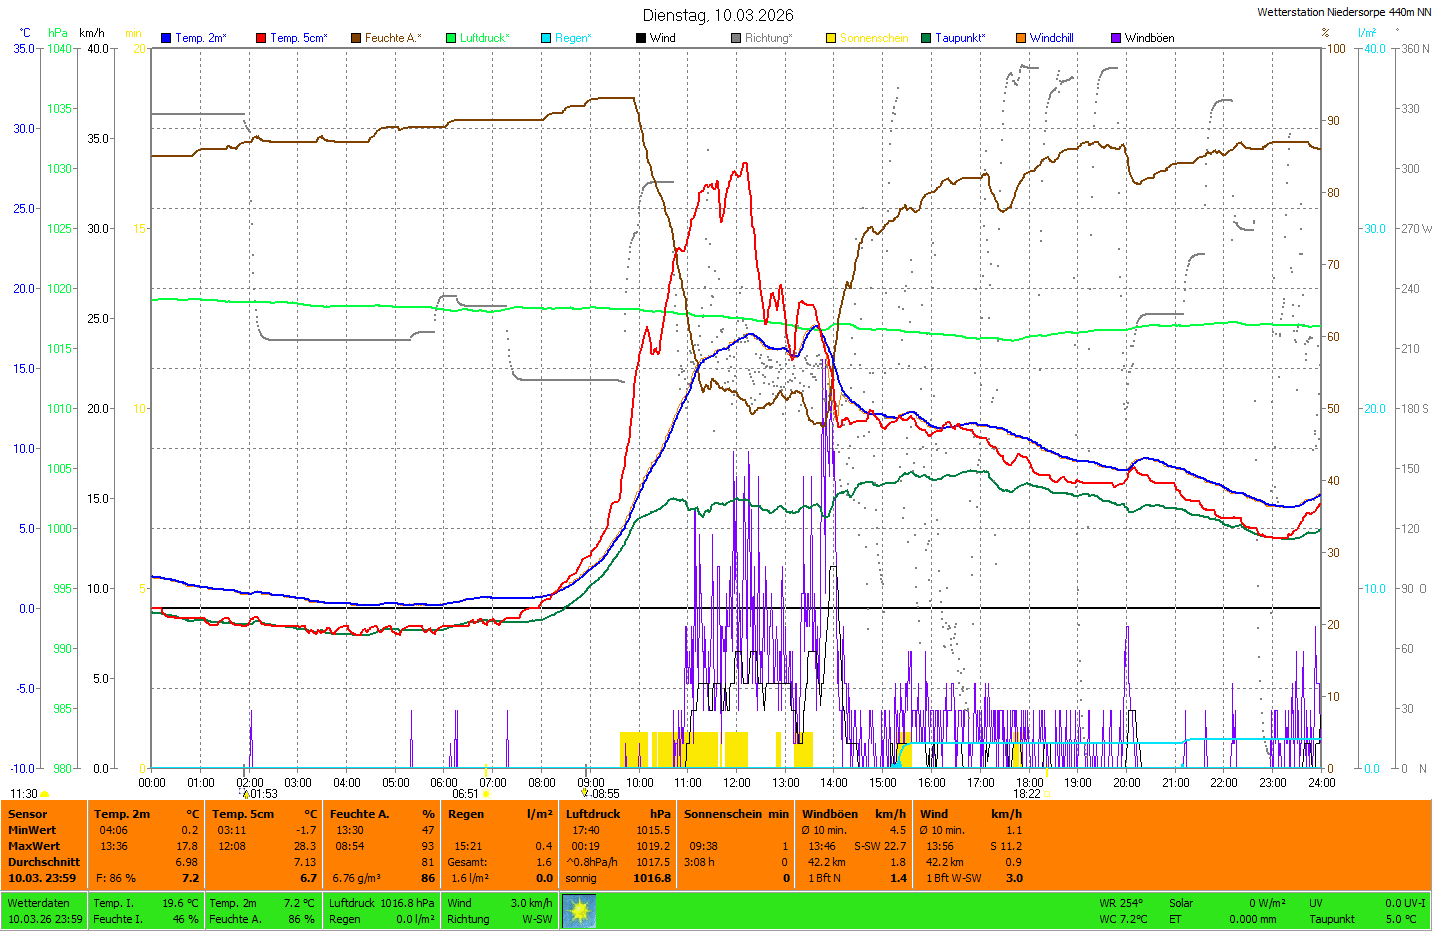Image resolution: width=1432 pixels, height=931 pixels.
Task: Click the brown Feuchte A. legend square
Action: click(x=356, y=38)
